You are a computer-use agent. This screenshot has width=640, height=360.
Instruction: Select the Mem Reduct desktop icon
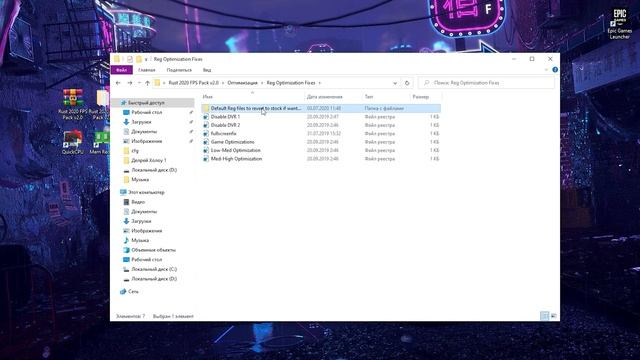pyautogui.click(x=100, y=142)
